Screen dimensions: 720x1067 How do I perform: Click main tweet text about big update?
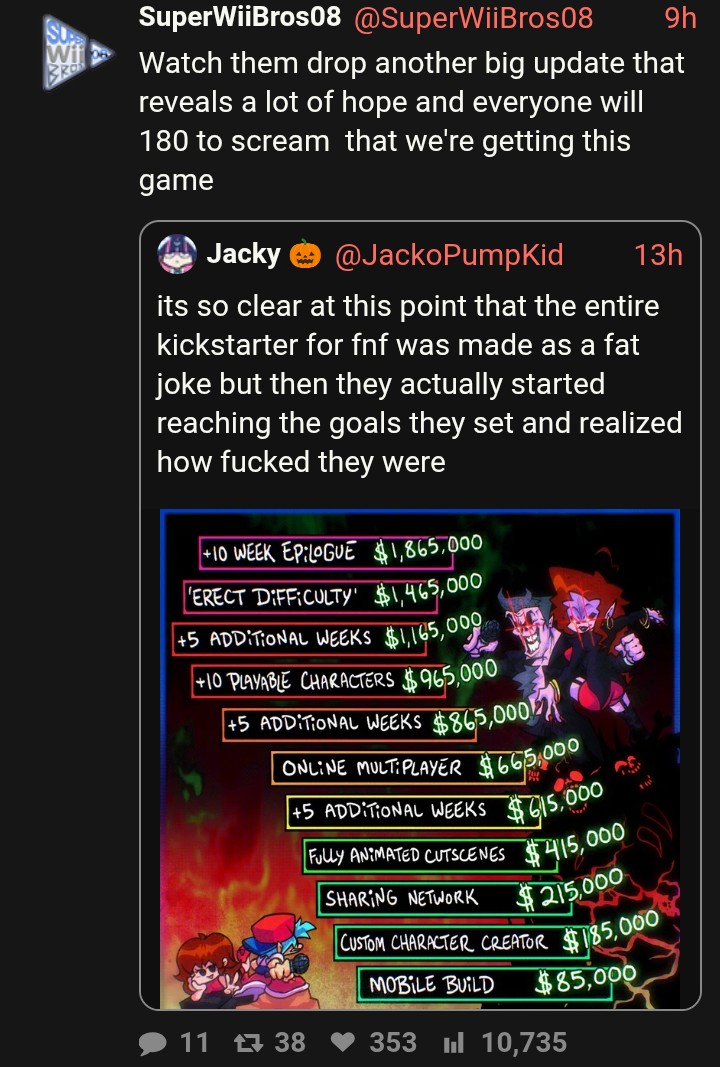tap(412, 121)
